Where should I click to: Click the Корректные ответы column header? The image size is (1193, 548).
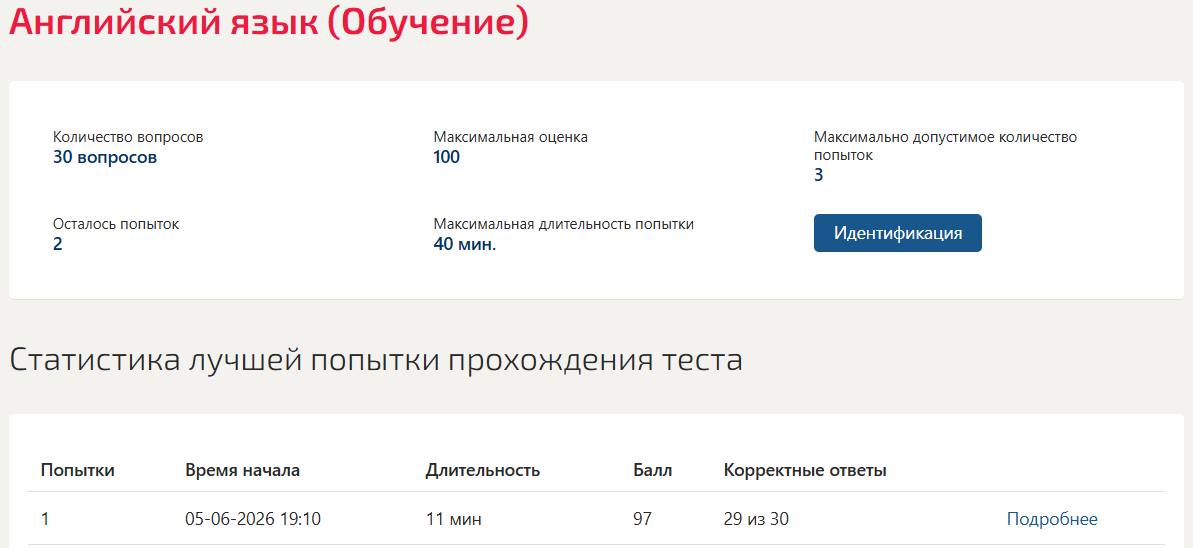(x=805, y=470)
